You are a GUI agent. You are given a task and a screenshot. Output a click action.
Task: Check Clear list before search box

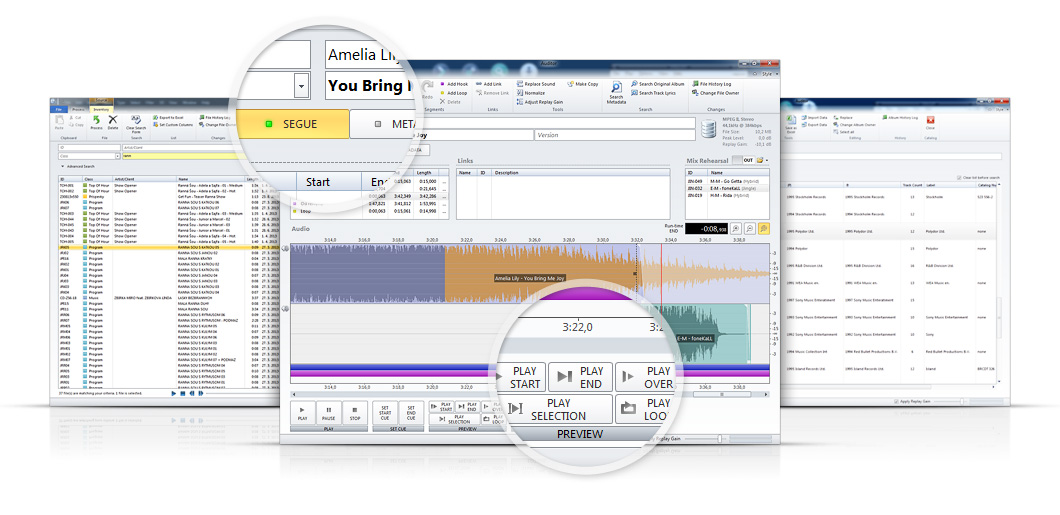click(x=959, y=178)
